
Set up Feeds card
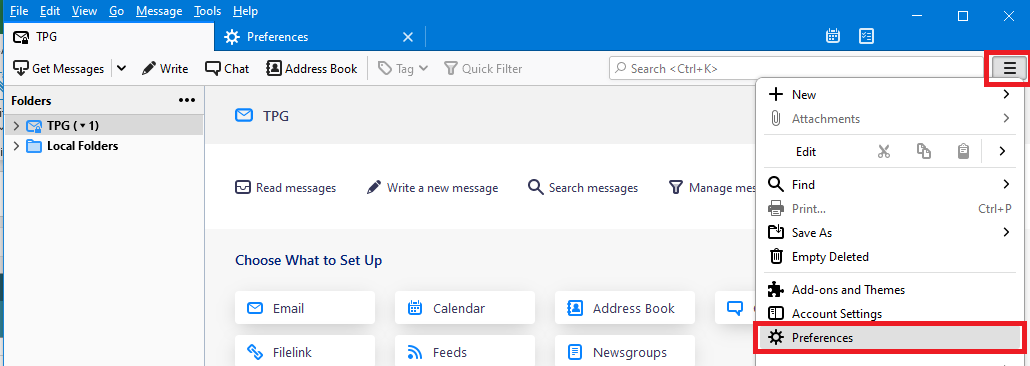coord(465,352)
